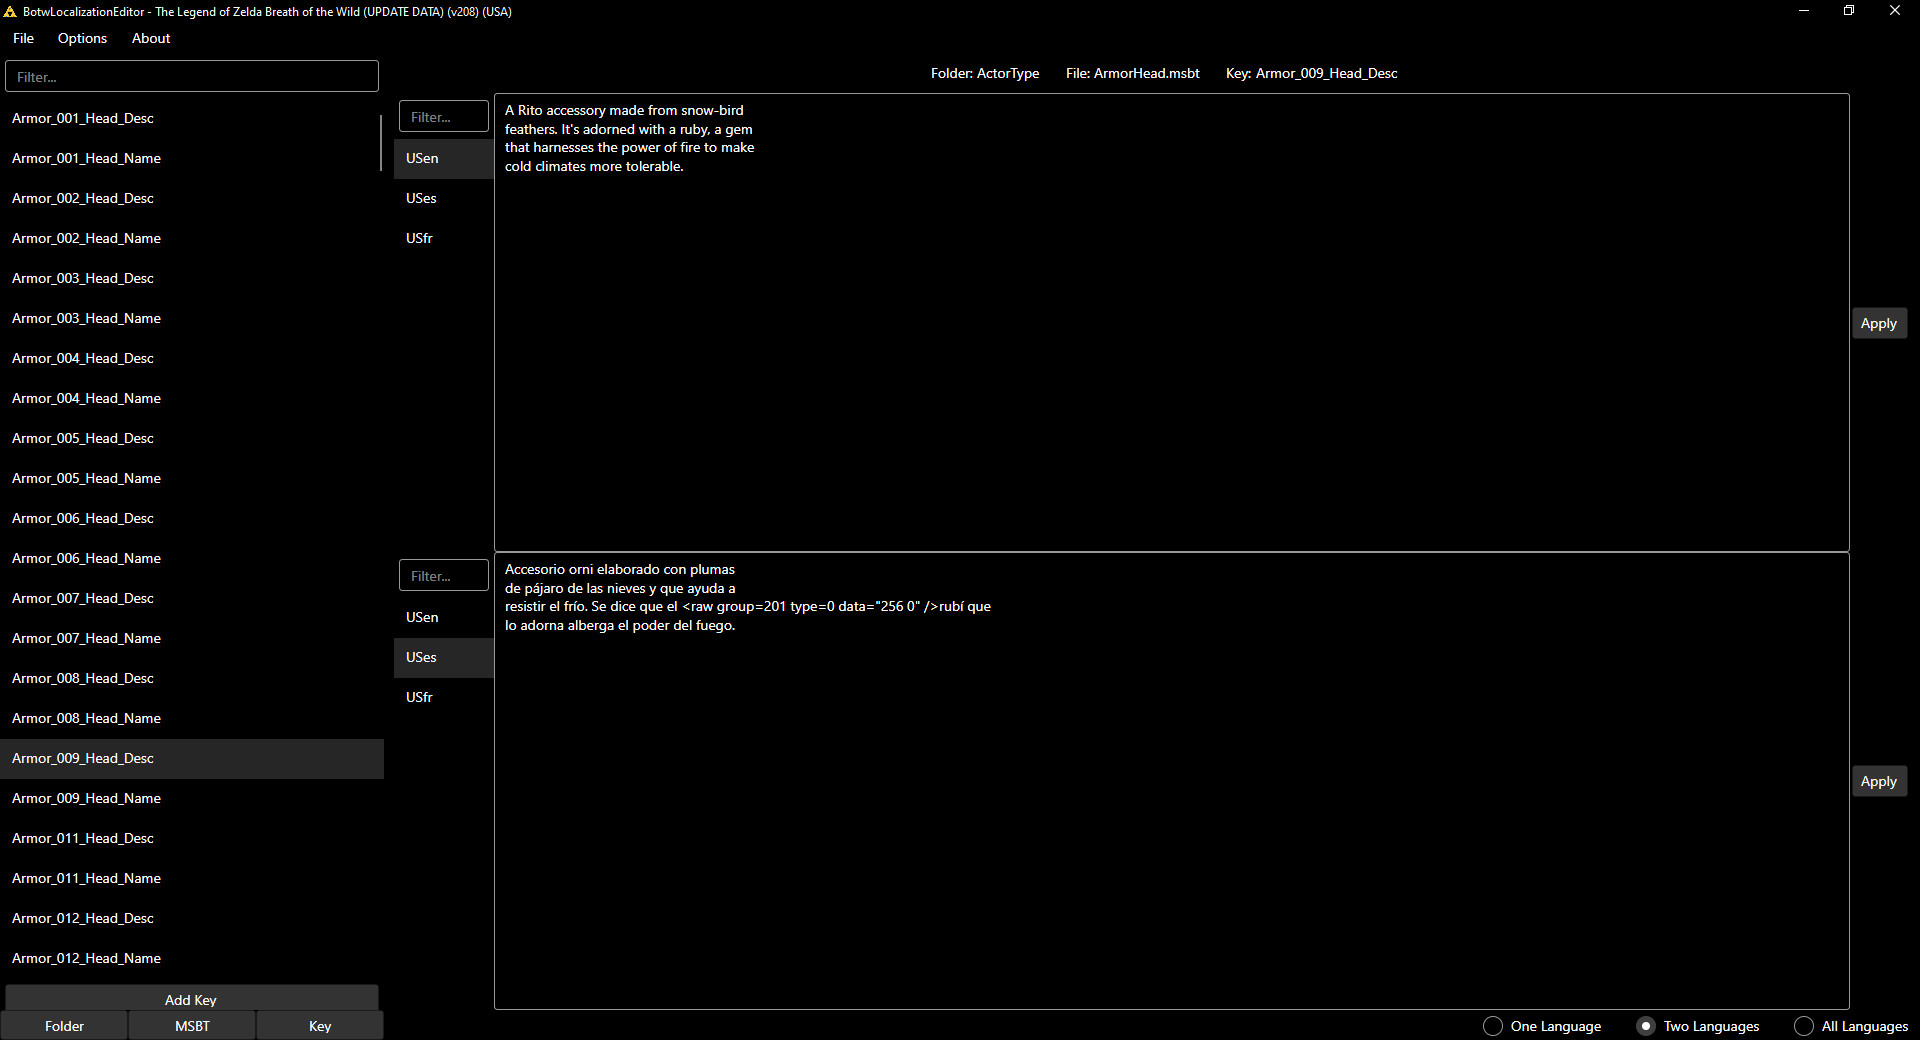Select key Armor_002_Head_Name
The width and height of the screenshot is (1920, 1040).
click(192, 238)
